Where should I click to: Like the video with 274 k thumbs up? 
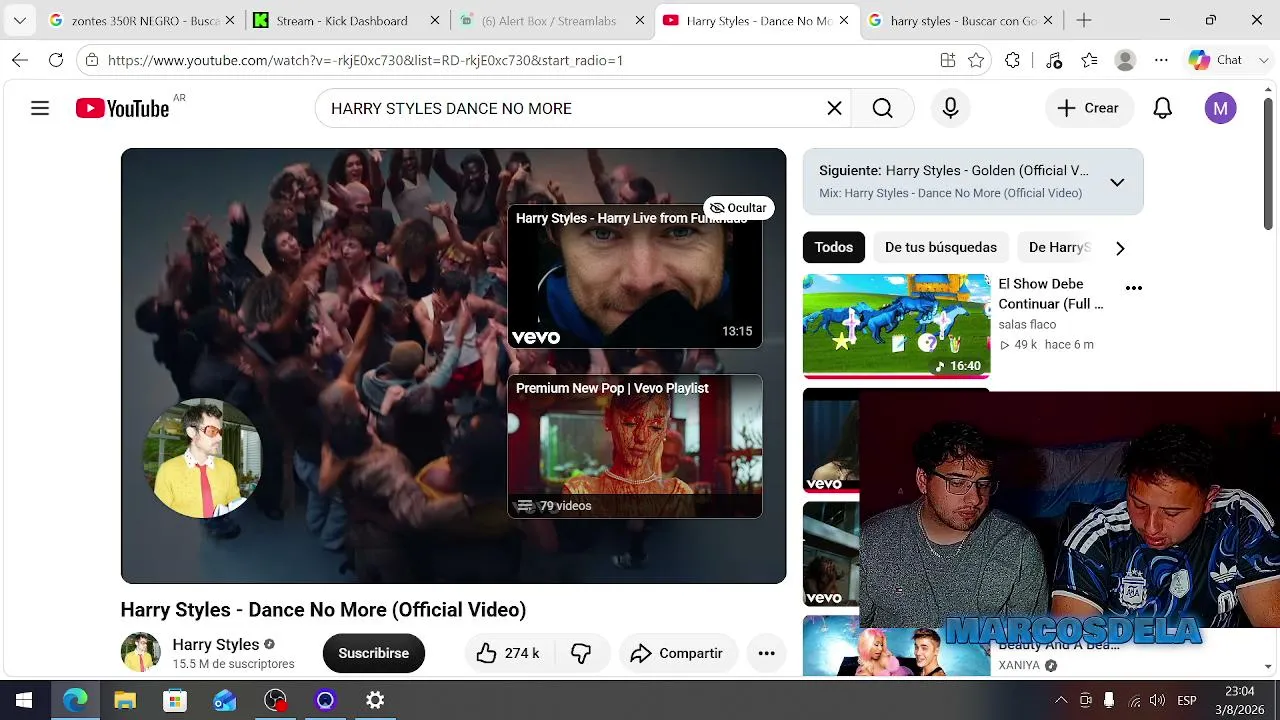[507, 653]
